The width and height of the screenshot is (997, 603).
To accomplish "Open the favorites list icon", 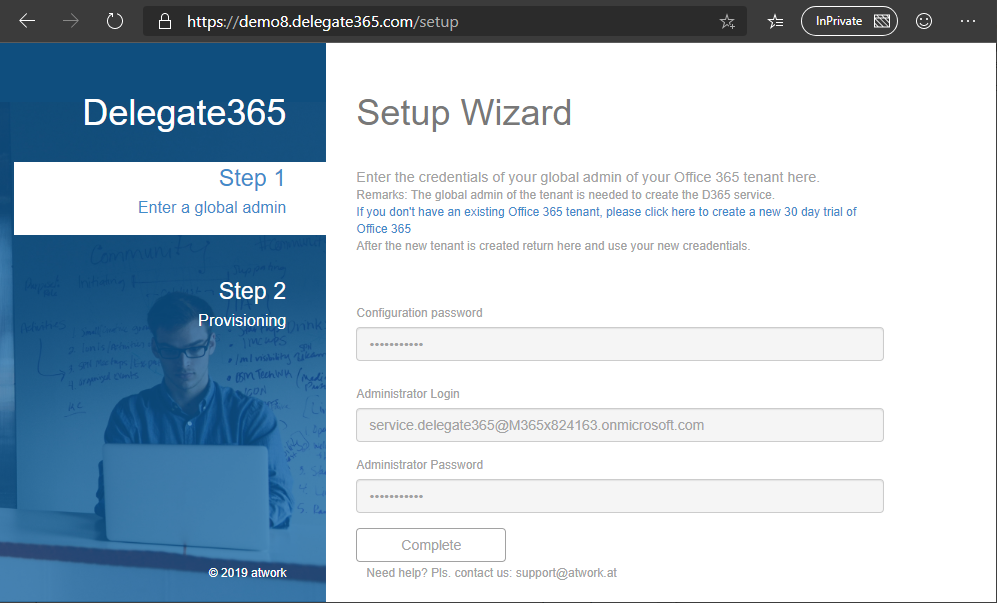I will point(775,21).
